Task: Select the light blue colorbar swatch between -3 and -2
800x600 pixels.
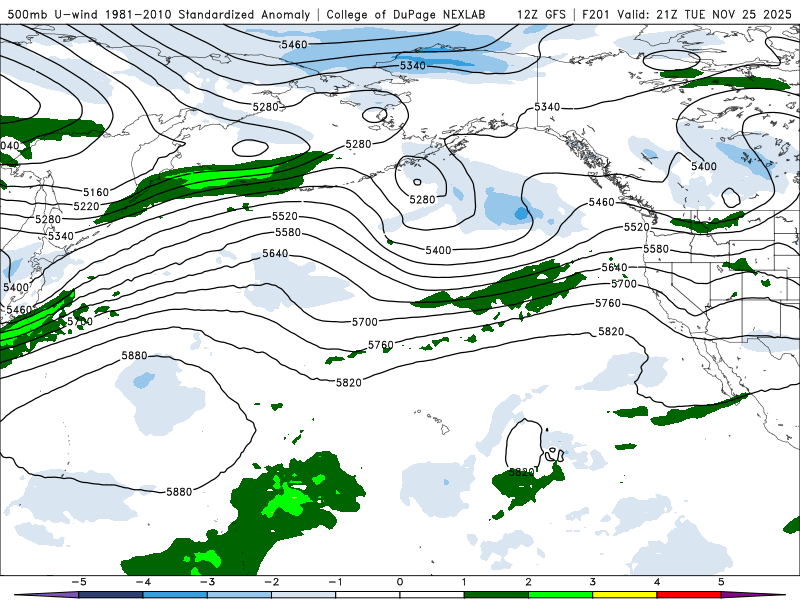Action: [x=239, y=595]
